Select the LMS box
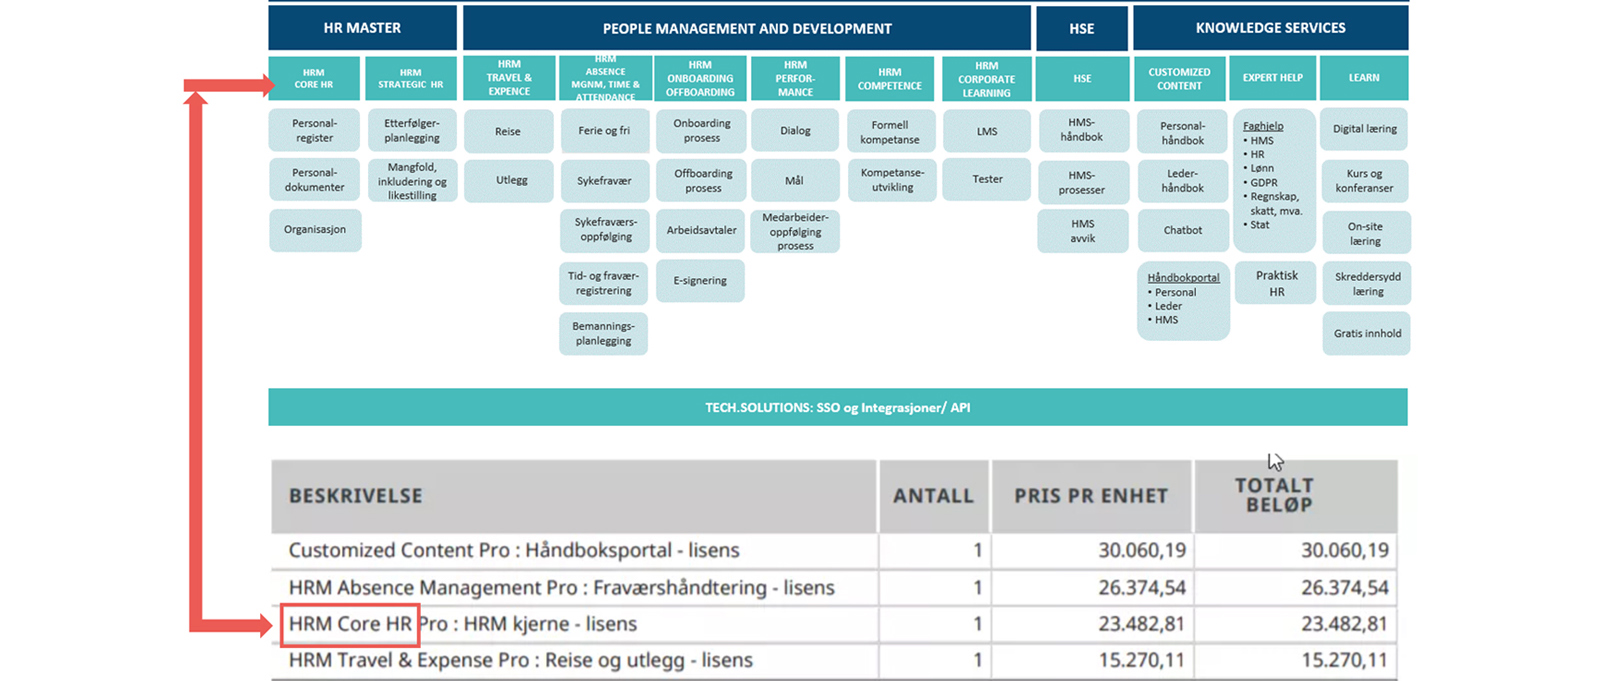1600x681 pixels. (x=987, y=131)
